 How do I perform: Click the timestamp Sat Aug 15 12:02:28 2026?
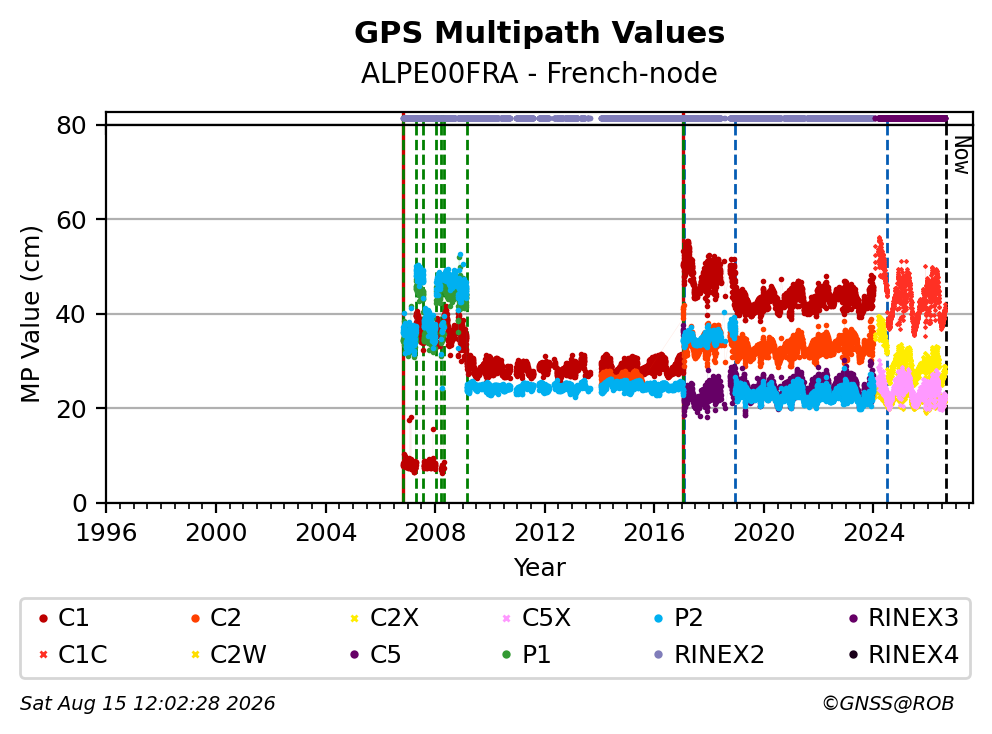coord(147,704)
